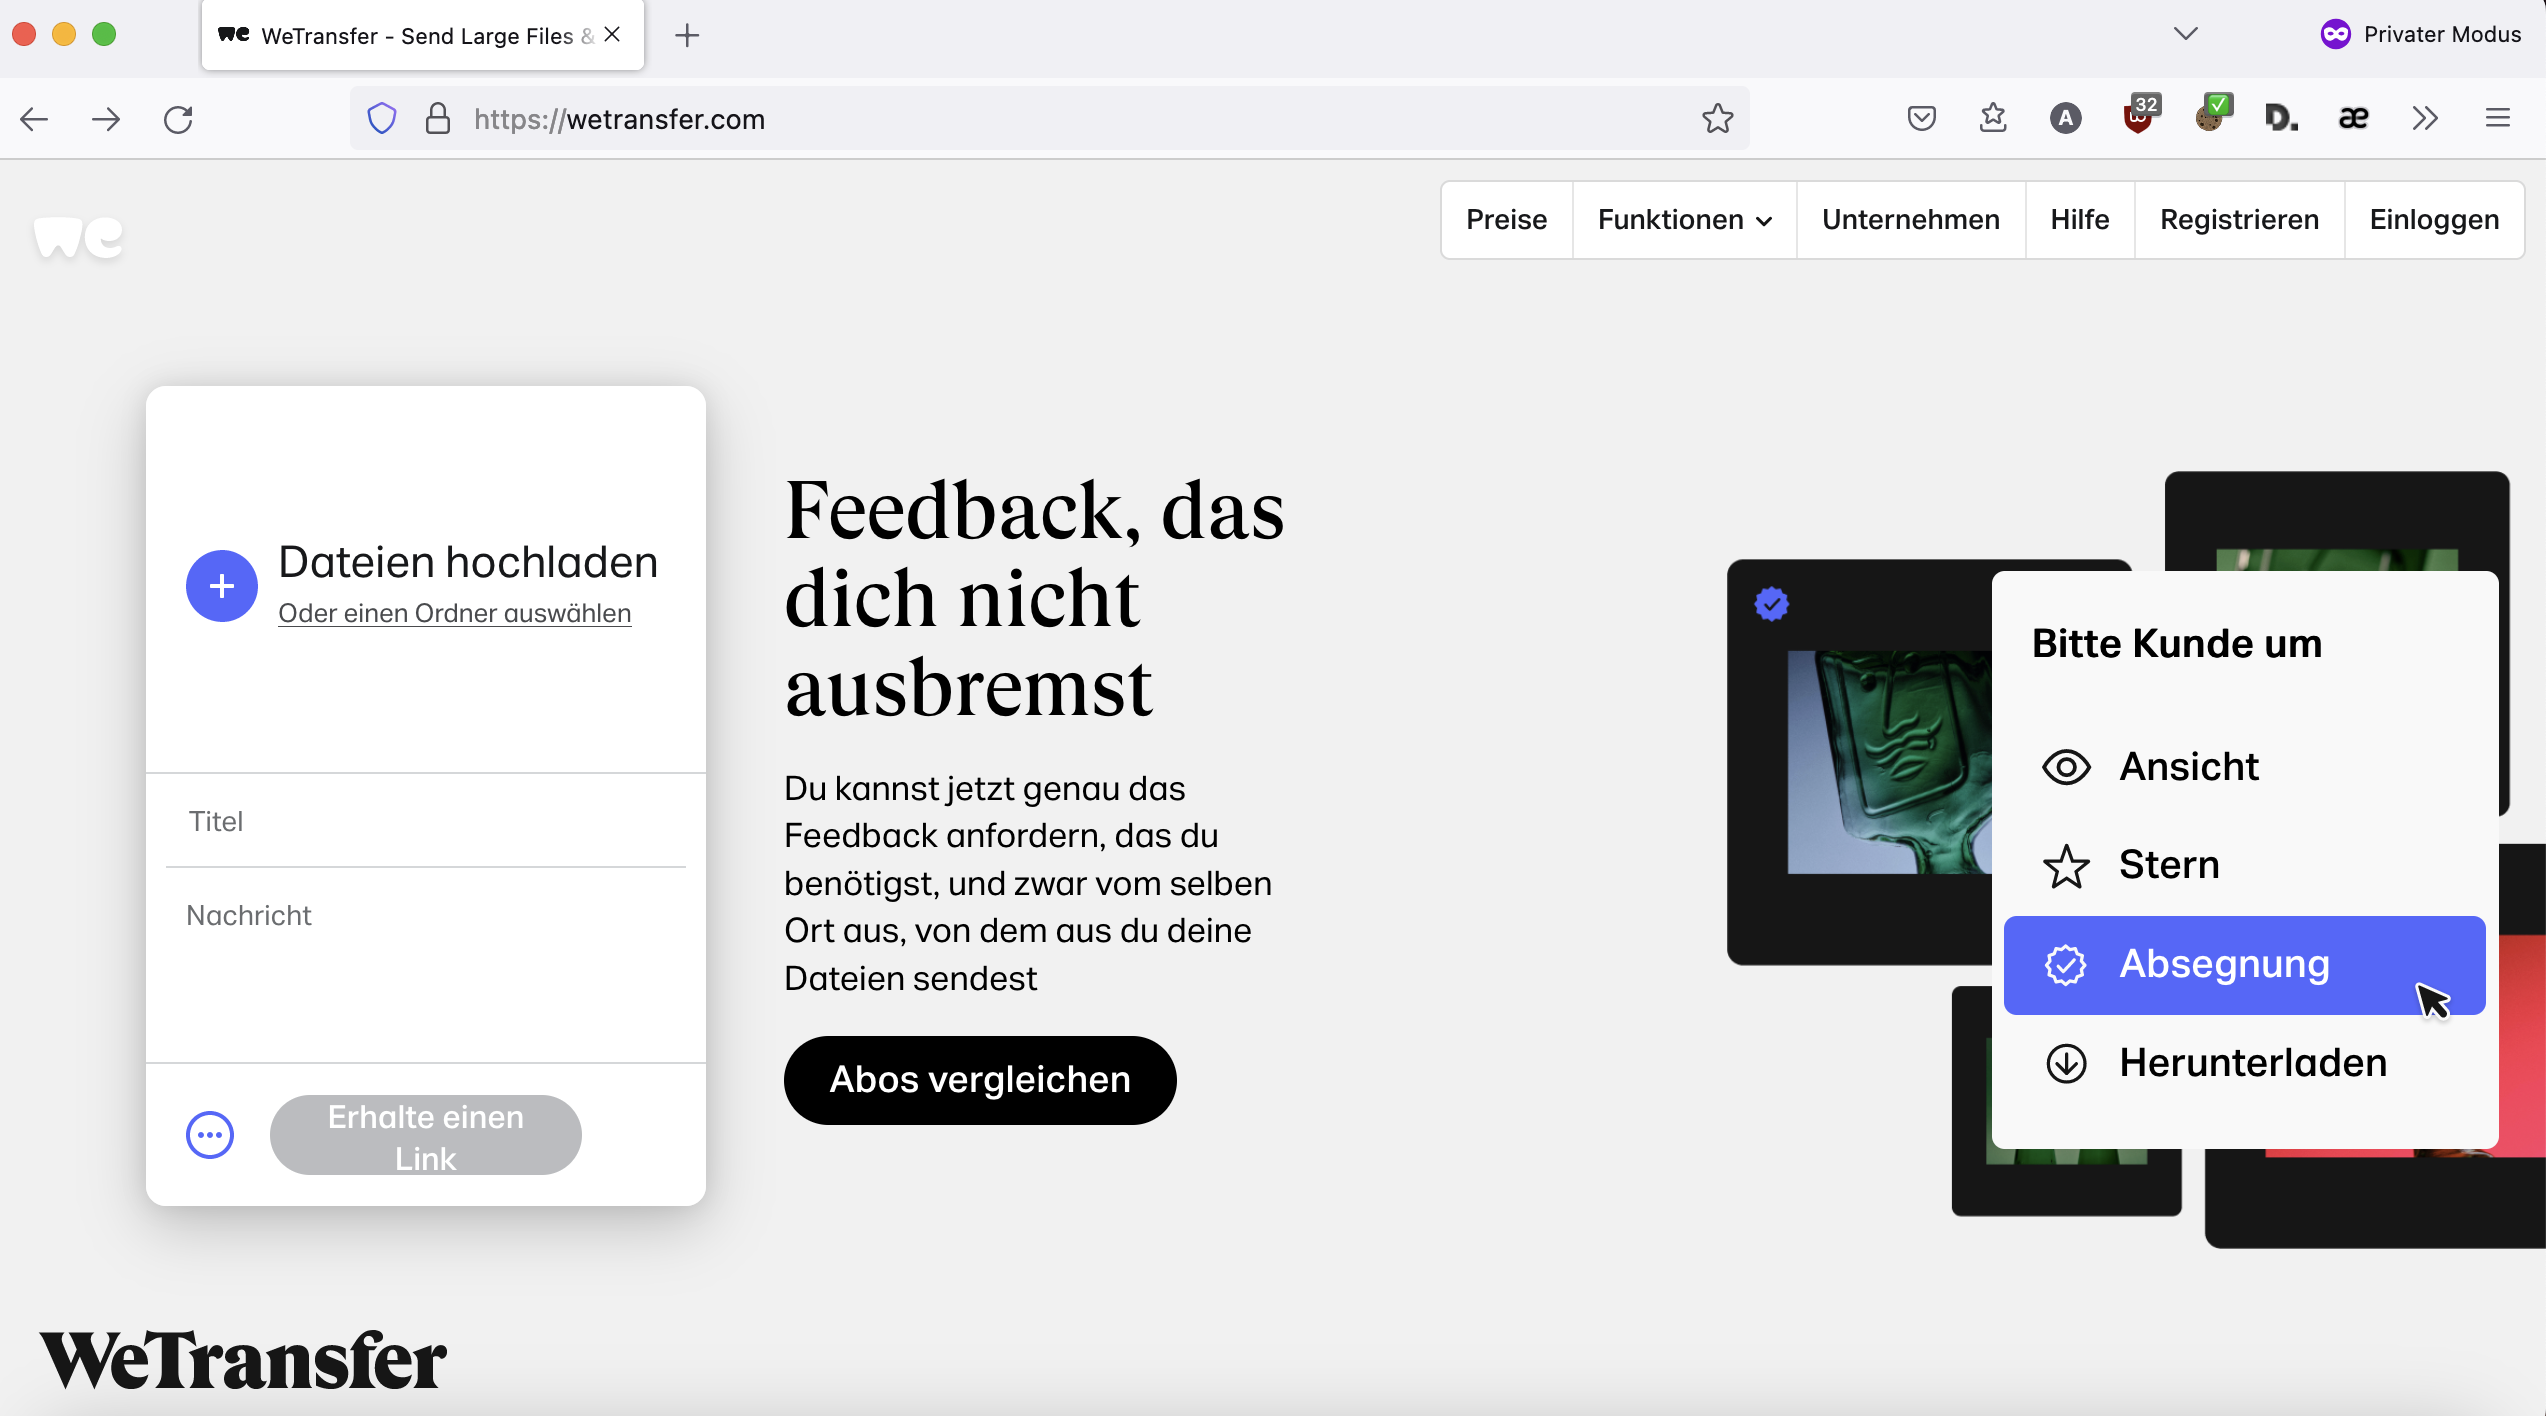The height and width of the screenshot is (1416, 2546).
Task: Click the WeTransfer 'we' logo in header
Action: coord(78,238)
